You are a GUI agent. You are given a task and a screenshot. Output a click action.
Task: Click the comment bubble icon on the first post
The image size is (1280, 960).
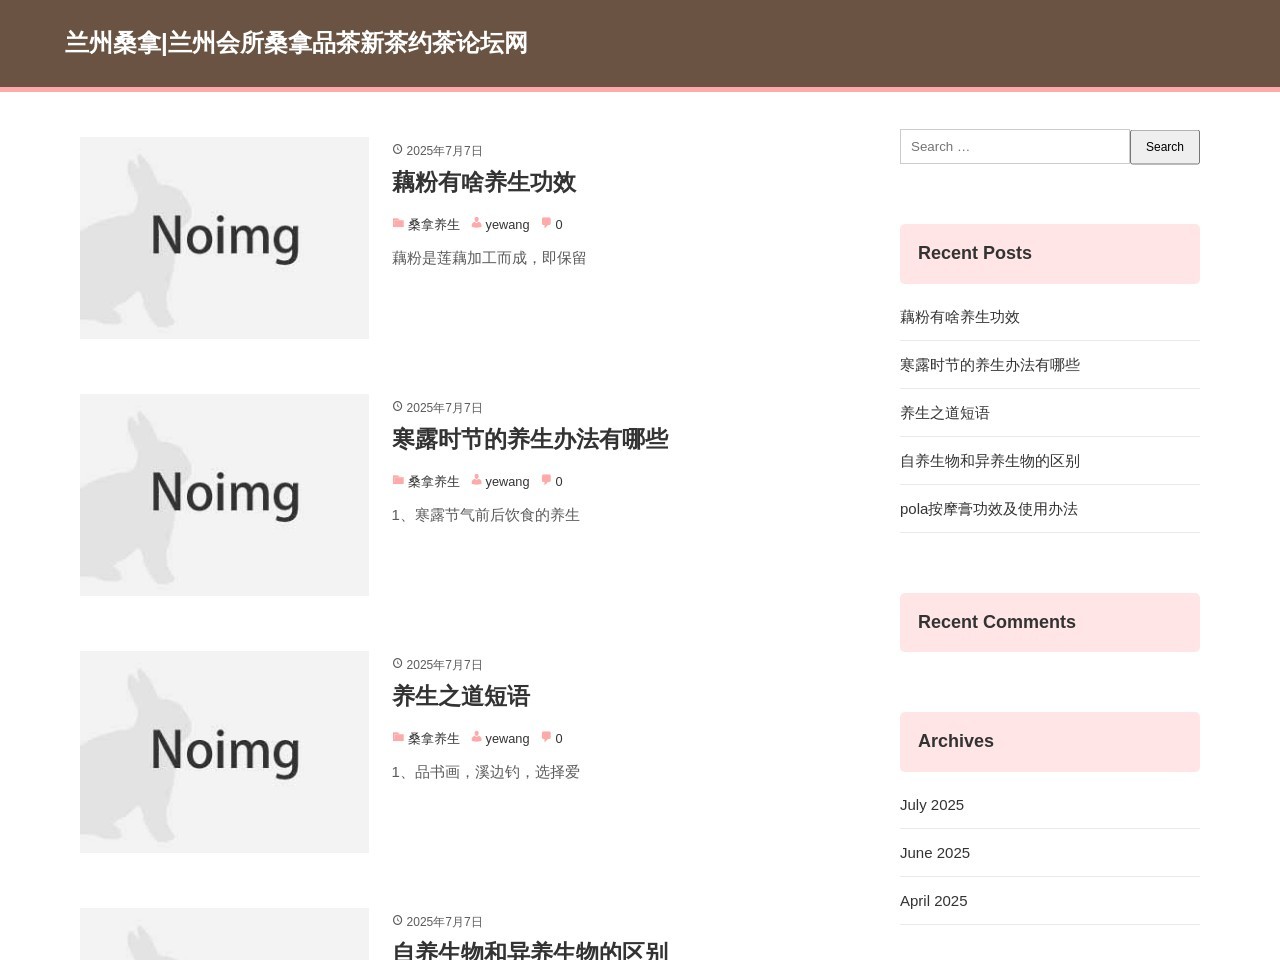(x=546, y=224)
